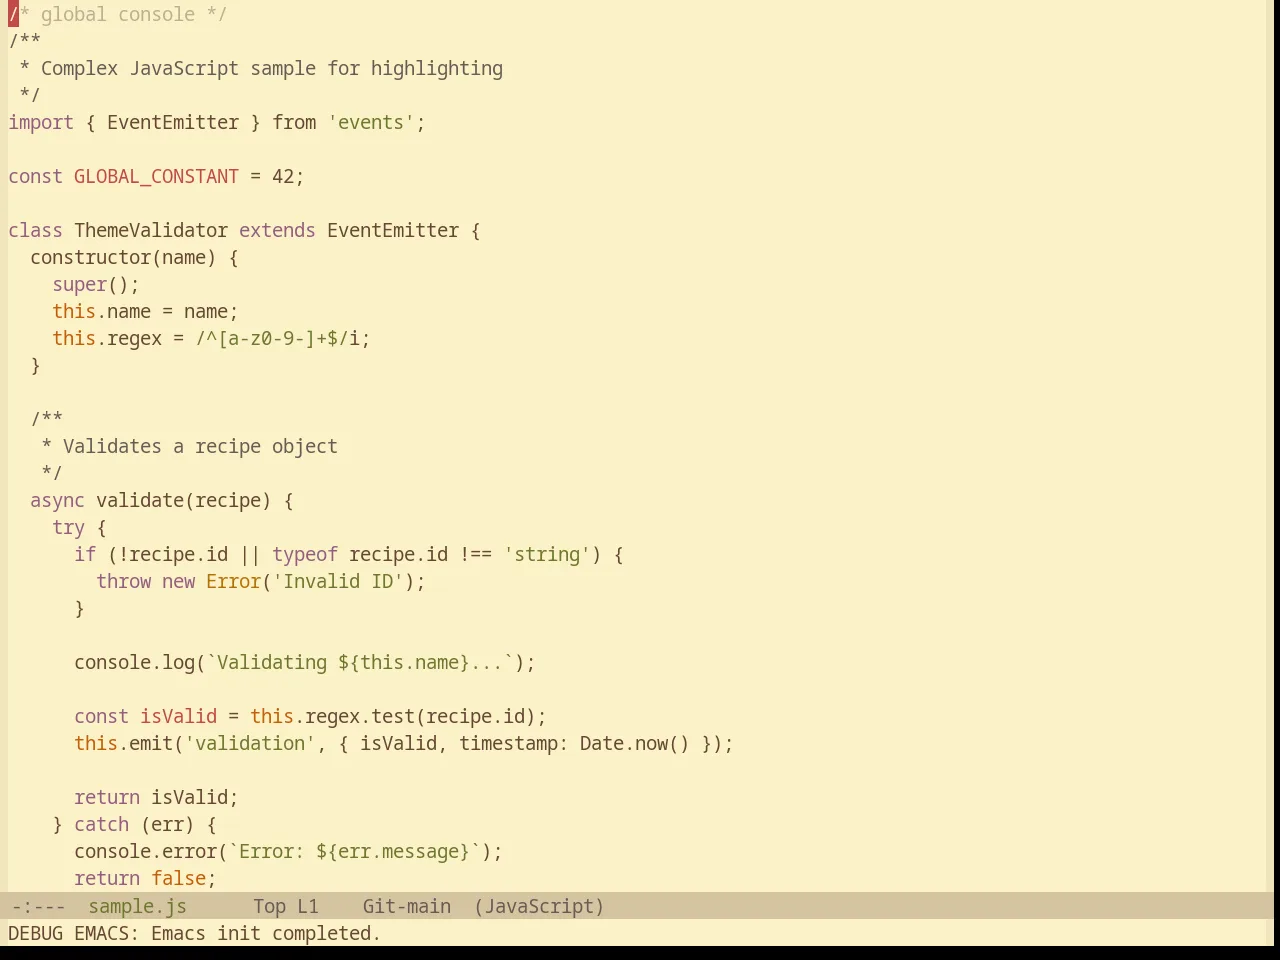Click the Top position indicator in mode line
This screenshot has width=1280, height=960.
point(269,906)
